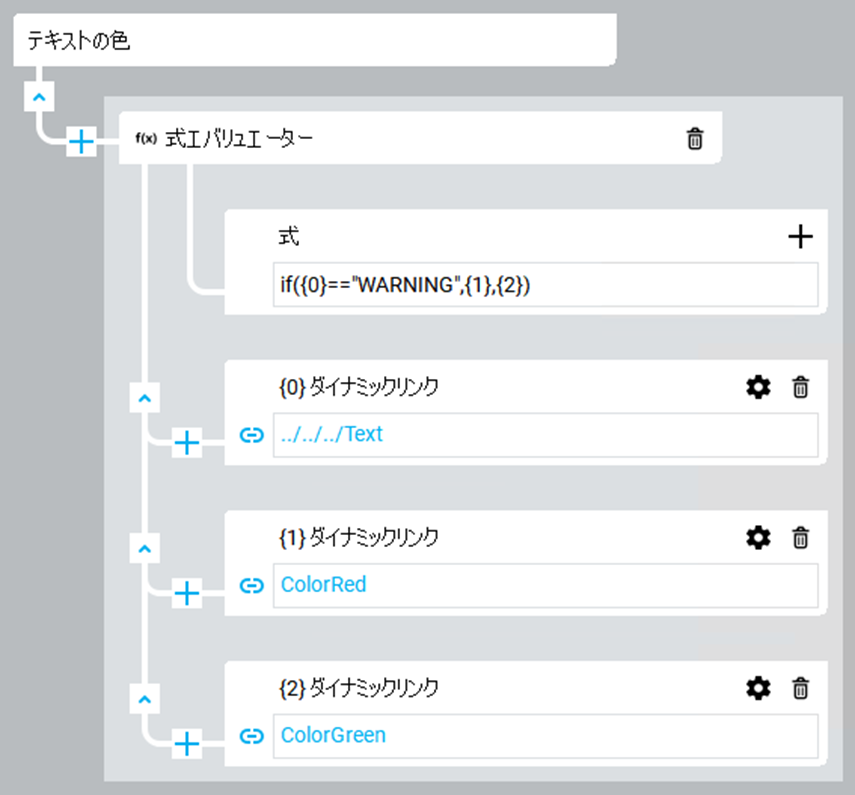Click the link icon beside ColorGreen

pyautogui.click(x=252, y=736)
